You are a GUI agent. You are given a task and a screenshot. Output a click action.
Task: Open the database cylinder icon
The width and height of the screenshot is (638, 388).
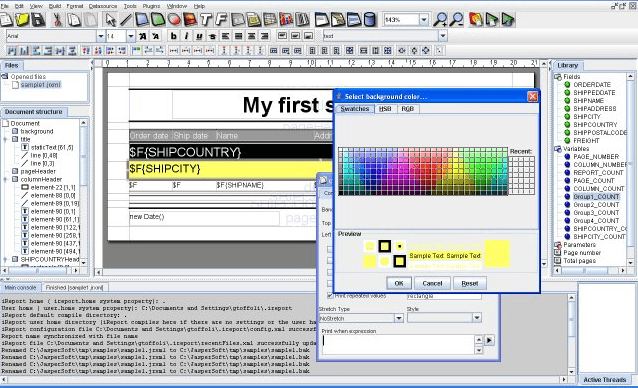(369, 20)
